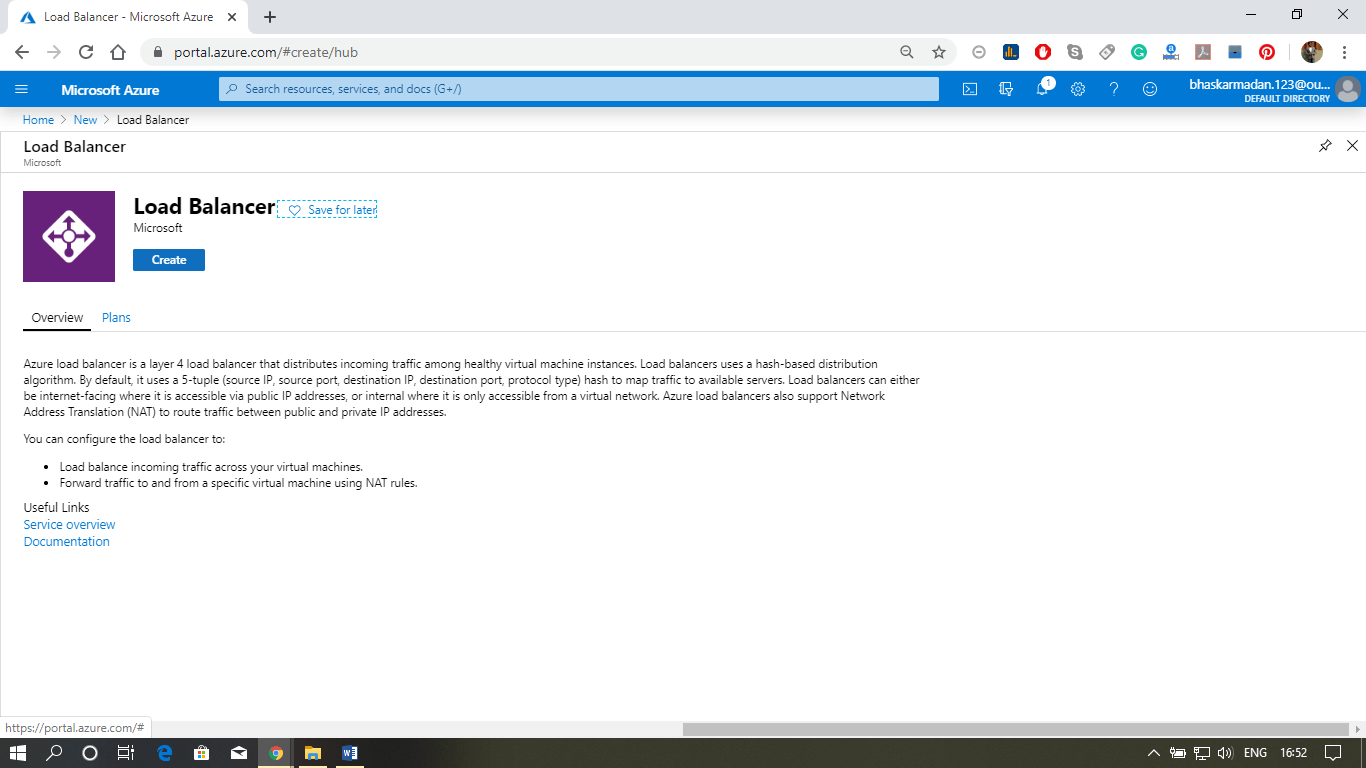Screen dimensions: 1366x768
Task: Close the Load Balancer blade
Action: pos(1352,146)
